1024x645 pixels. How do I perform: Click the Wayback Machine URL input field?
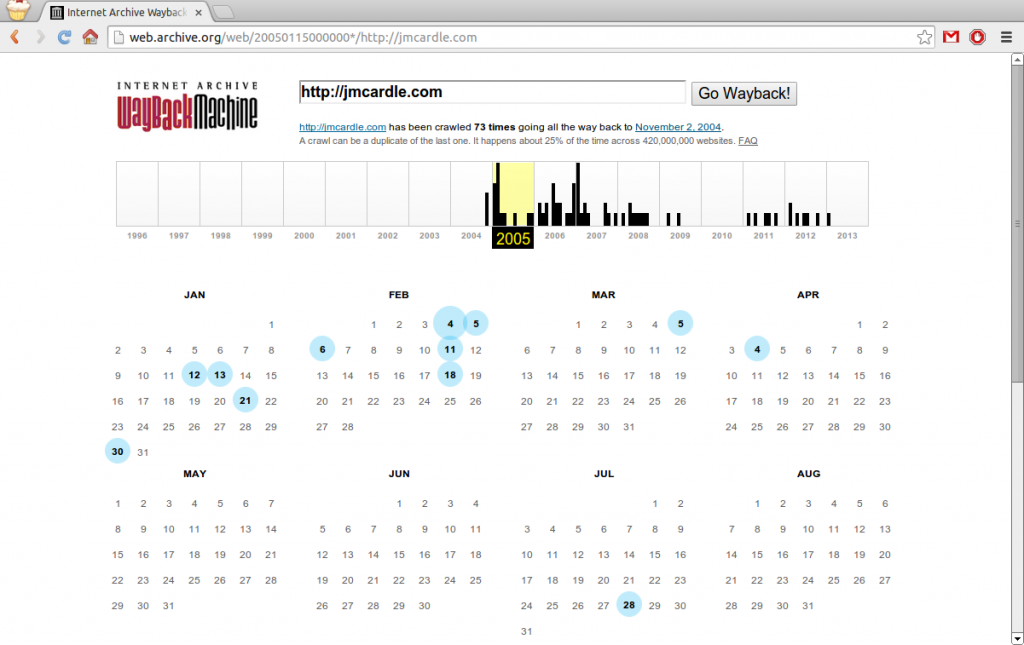[x=492, y=92]
